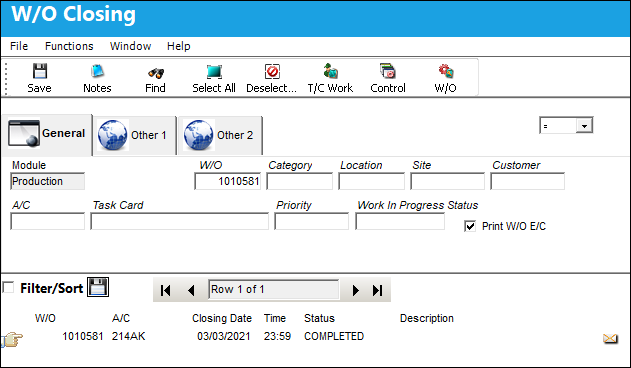Open Notes from the toolbar
Viewport: 631px width, 368px height.
pyautogui.click(x=97, y=72)
